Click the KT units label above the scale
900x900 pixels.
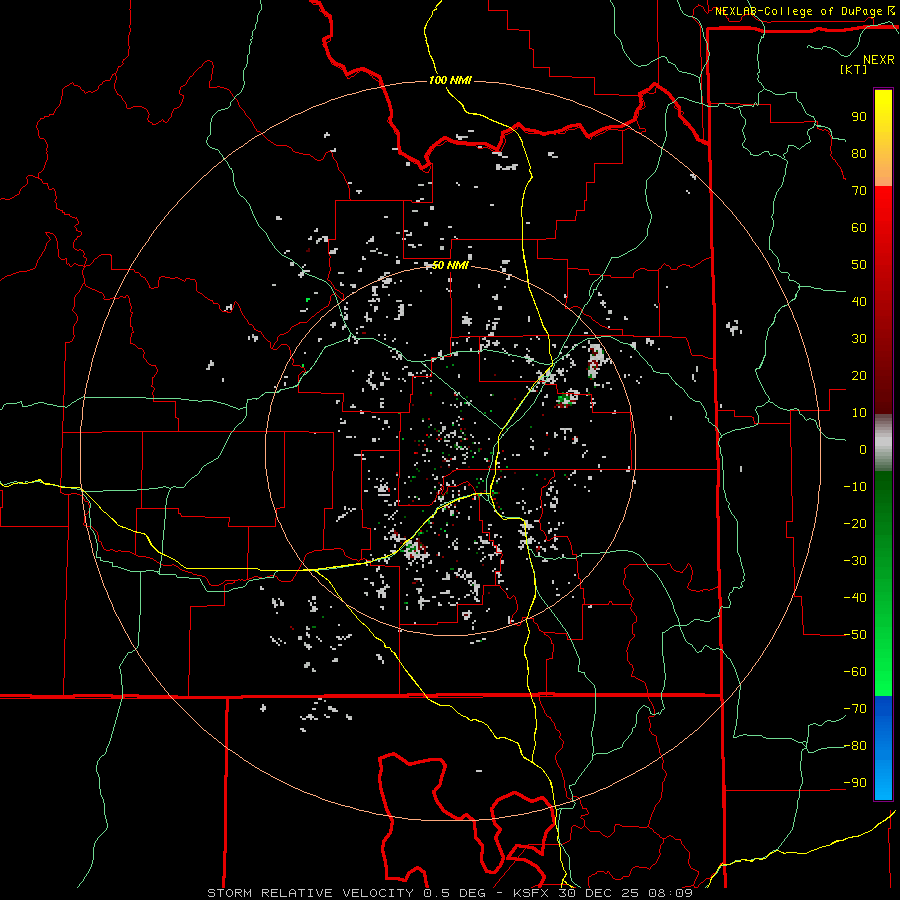[x=854, y=69]
